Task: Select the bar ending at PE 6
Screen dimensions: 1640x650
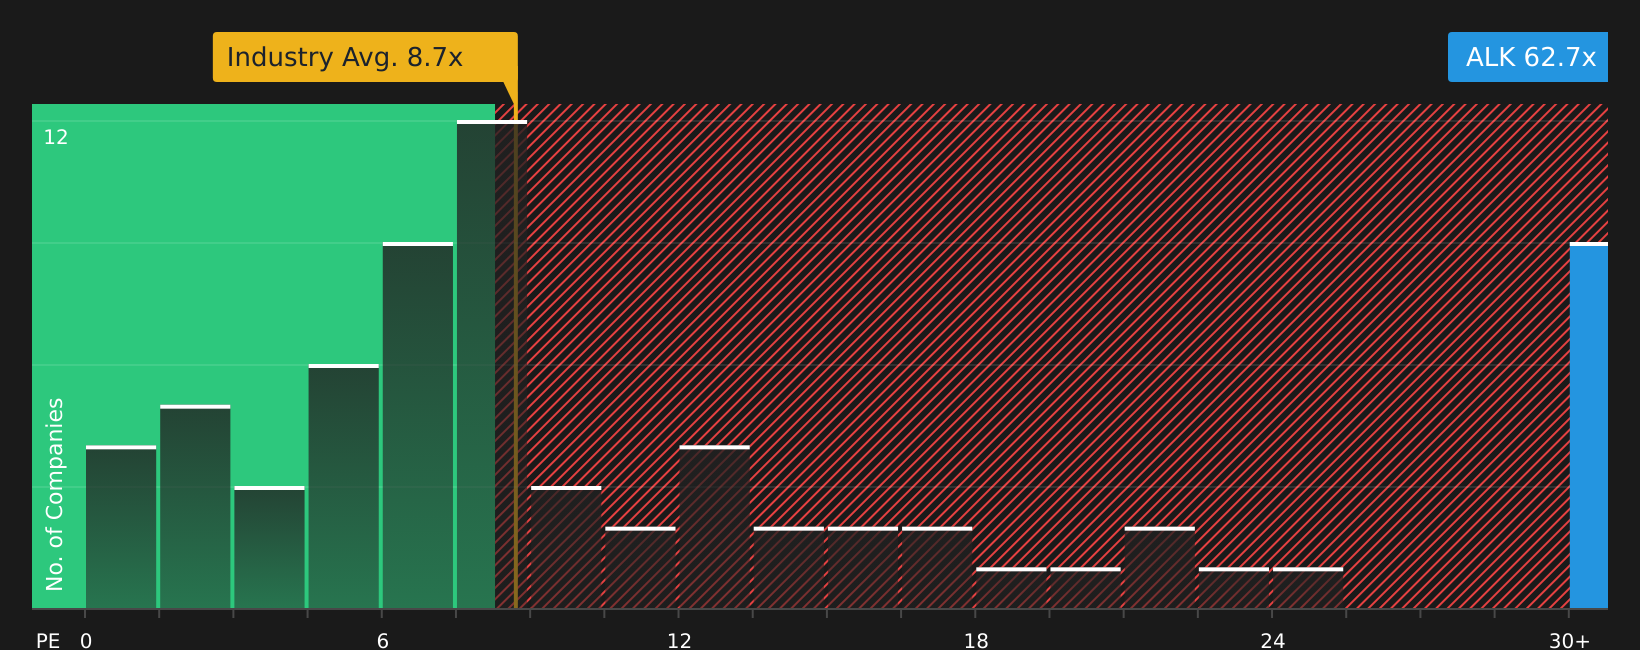Action: [x=344, y=487]
